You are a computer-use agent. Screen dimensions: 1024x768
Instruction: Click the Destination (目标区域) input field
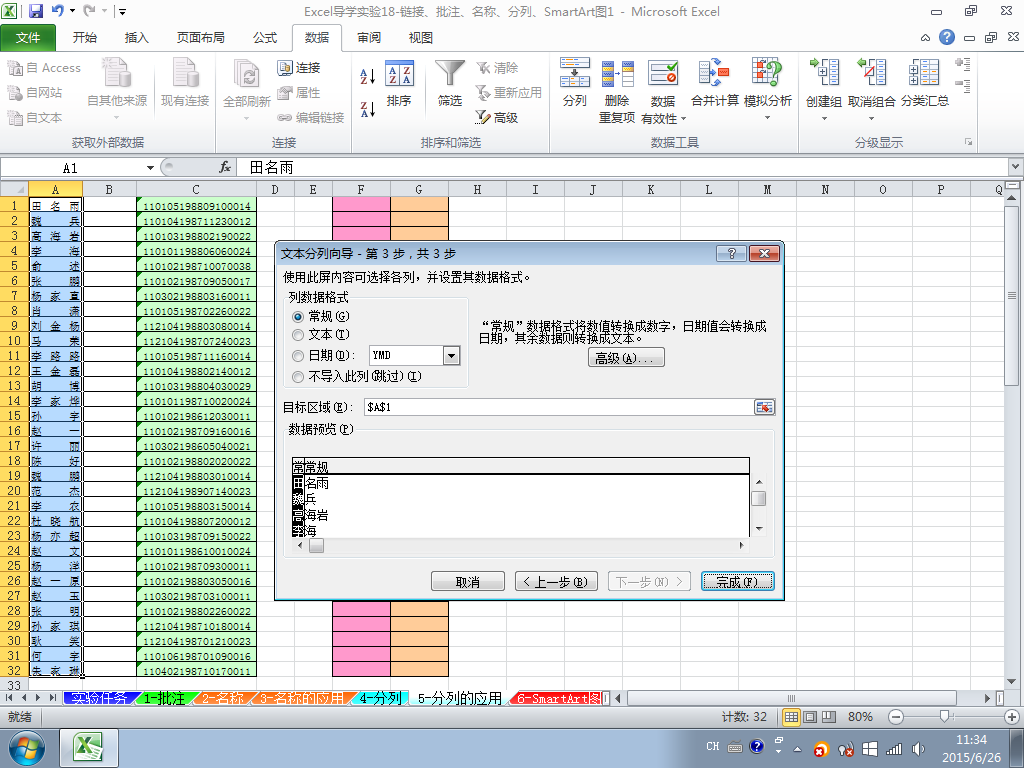(558, 407)
